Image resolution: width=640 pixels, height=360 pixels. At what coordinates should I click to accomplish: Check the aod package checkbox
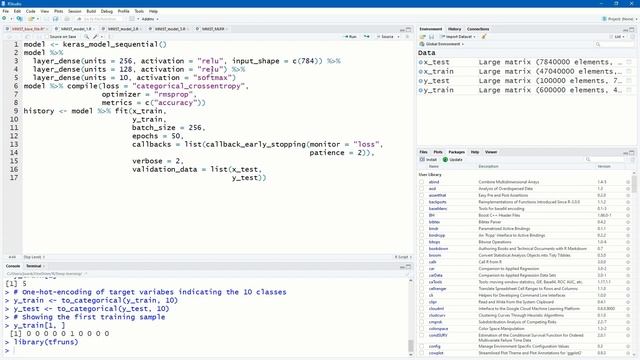click(x=422, y=189)
